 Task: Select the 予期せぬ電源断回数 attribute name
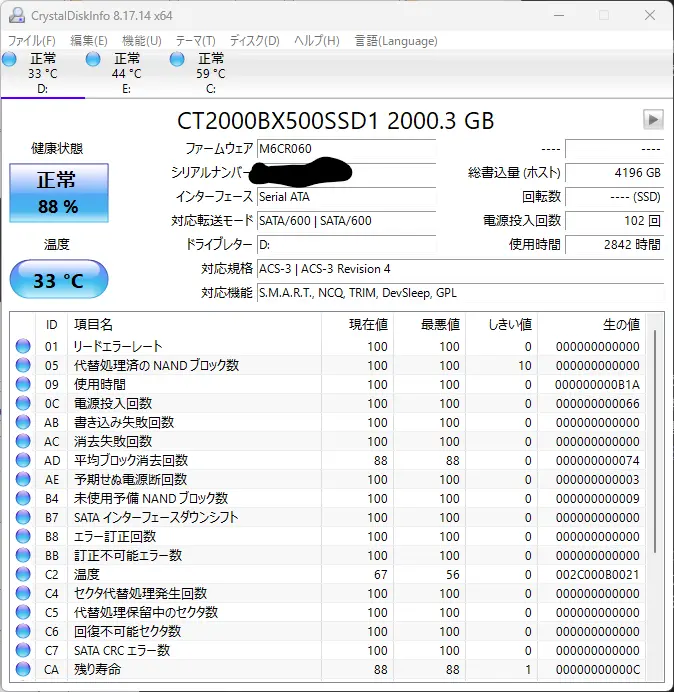130,479
